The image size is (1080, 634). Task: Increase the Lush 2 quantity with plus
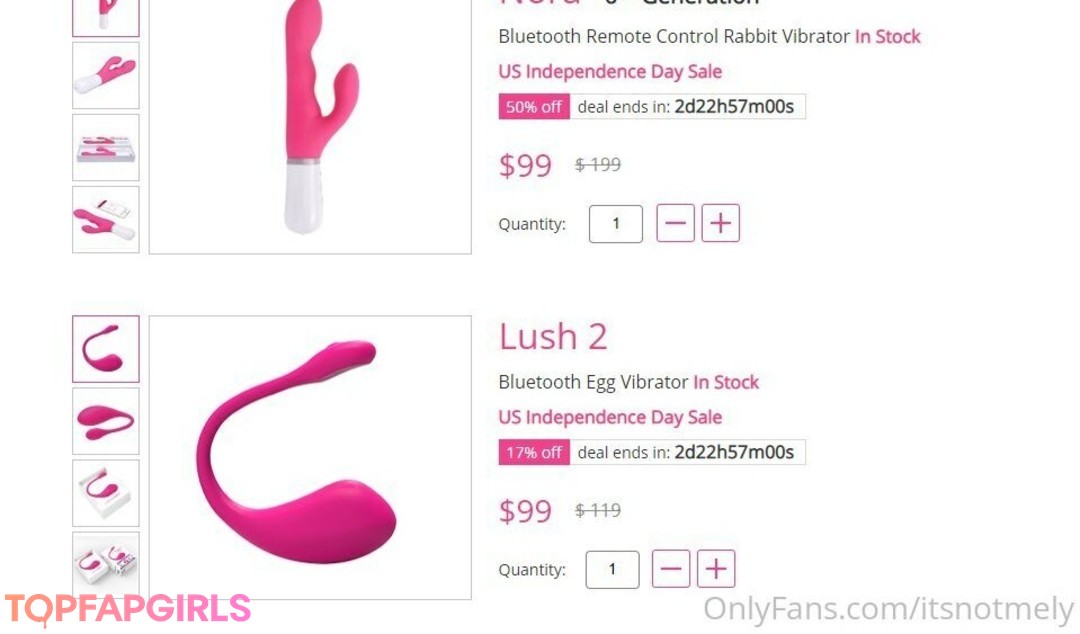(x=716, y=569)
